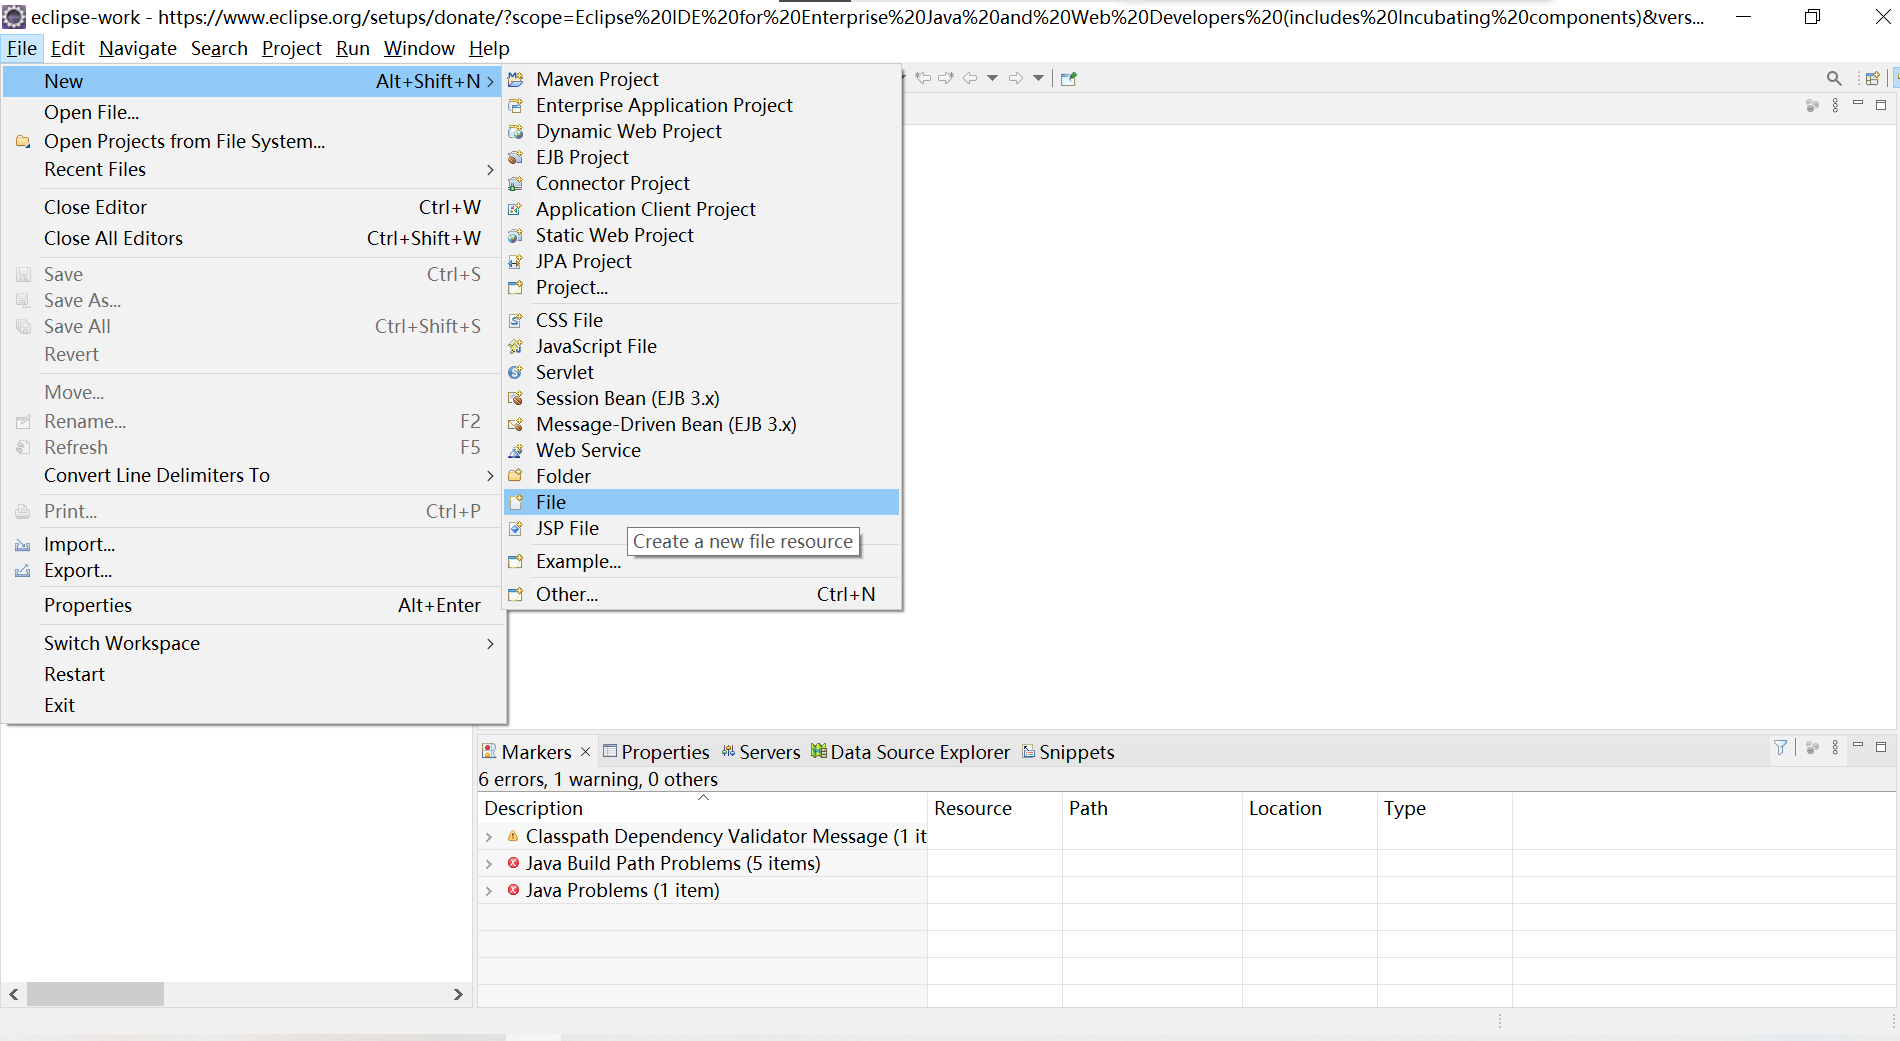Open the Data Source Explorer tab
The height and width of the screenshot is (1041, 1900).
[x=919, y=751]
